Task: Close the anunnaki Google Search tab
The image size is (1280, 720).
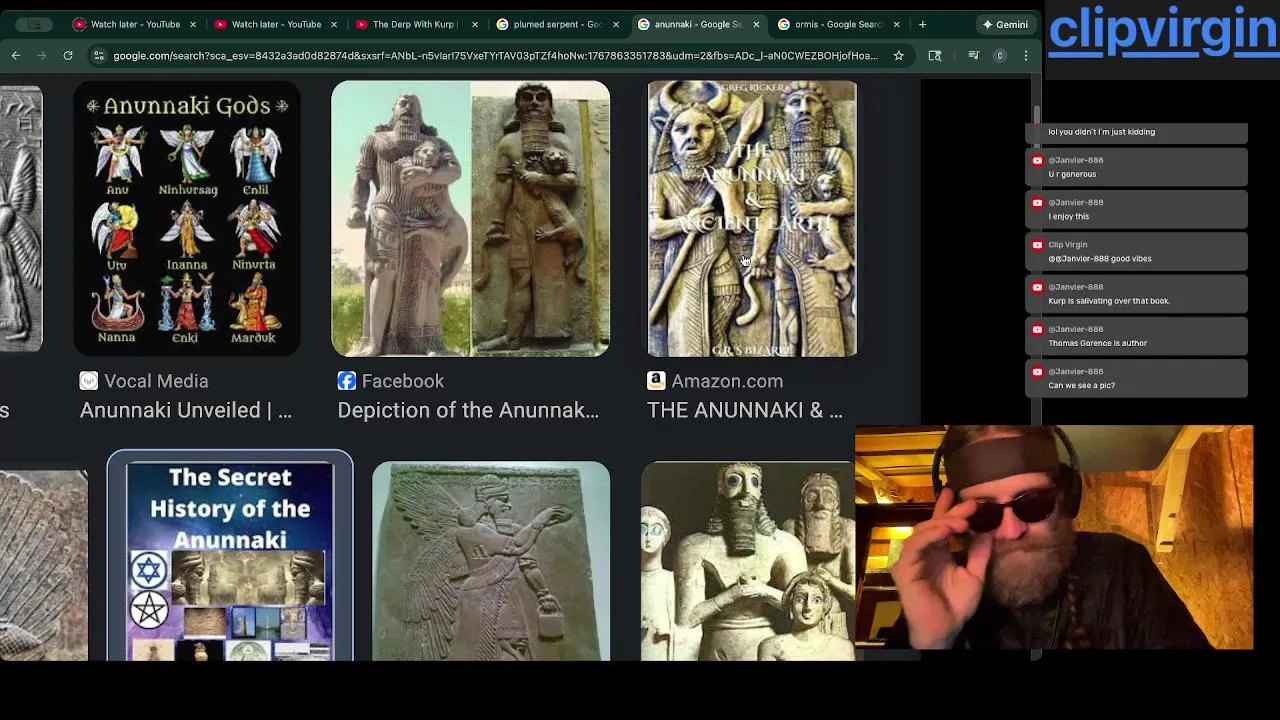Action: click(x=756, y=24)
